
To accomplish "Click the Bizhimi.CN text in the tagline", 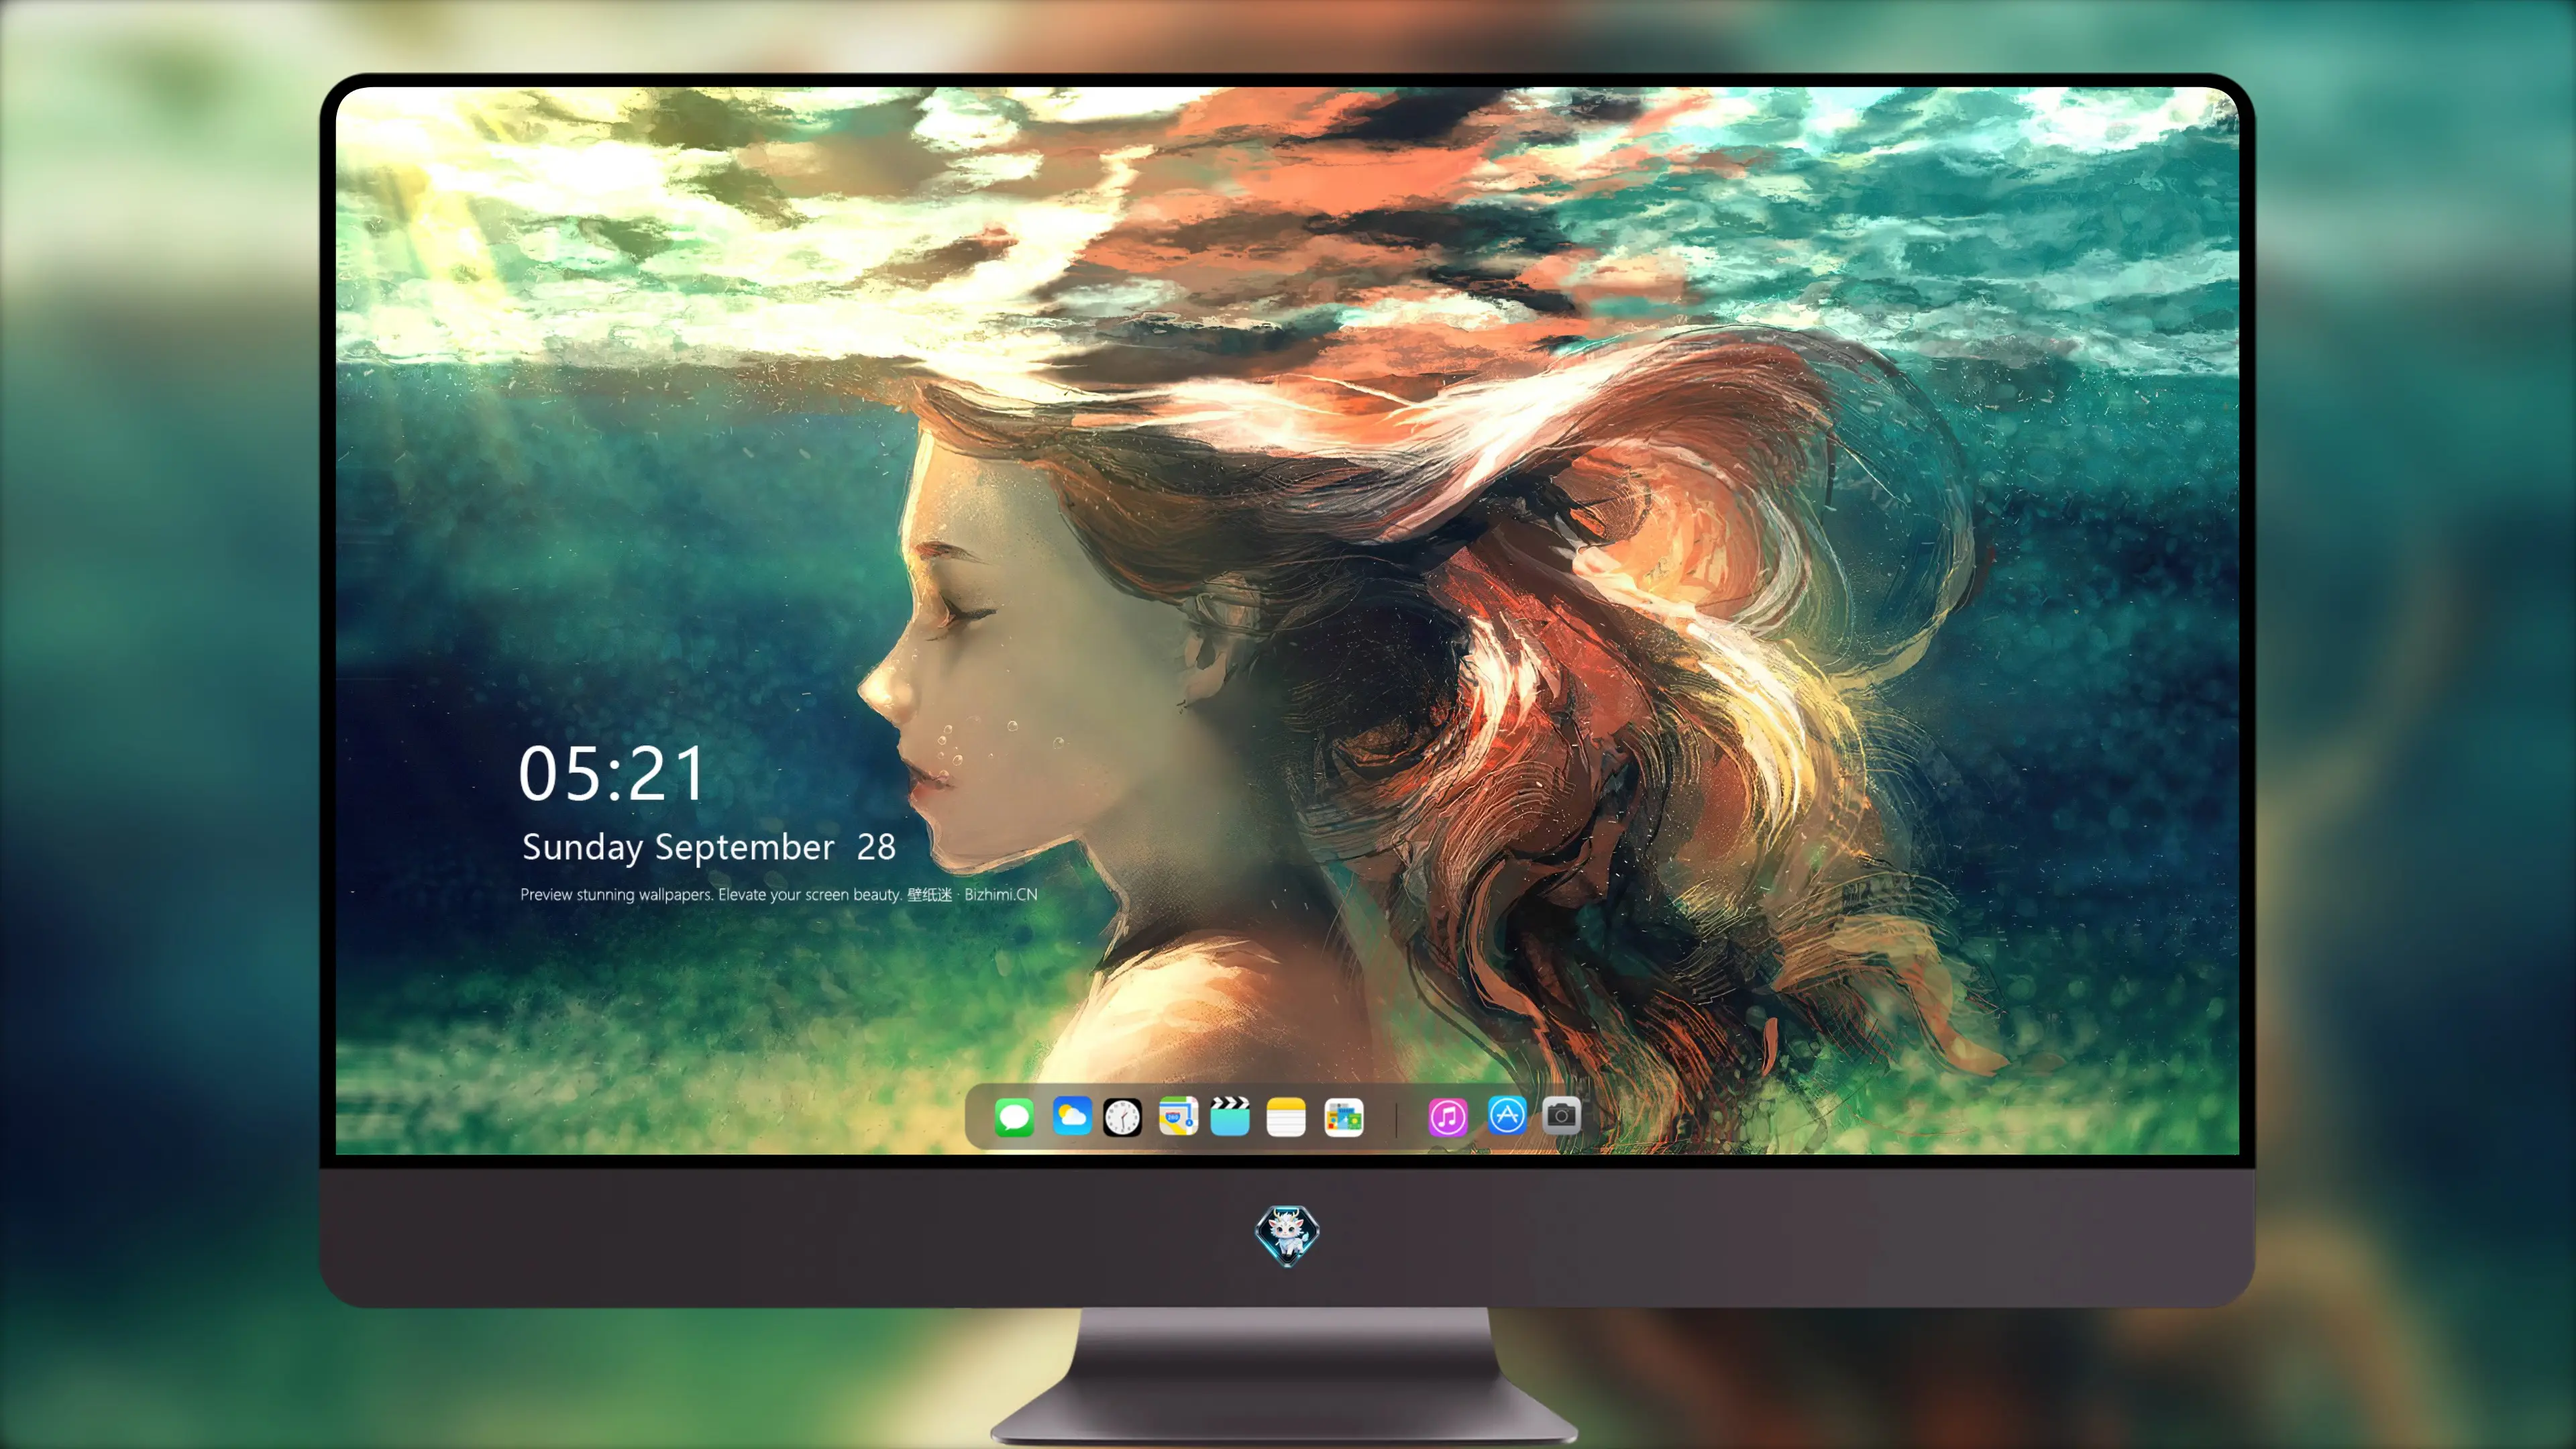I will (x=1001, y=894).
